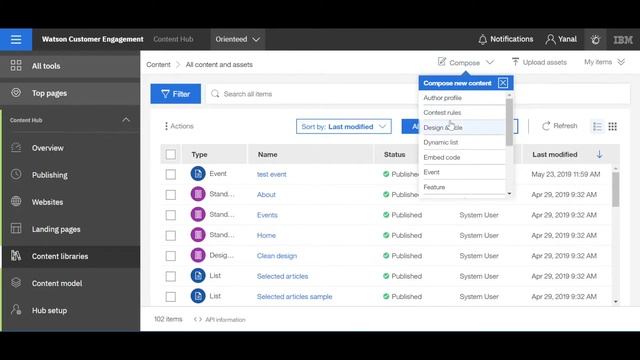
Task: Switch to list view icon
Action: pyautogui.click(x=597, y=127)
